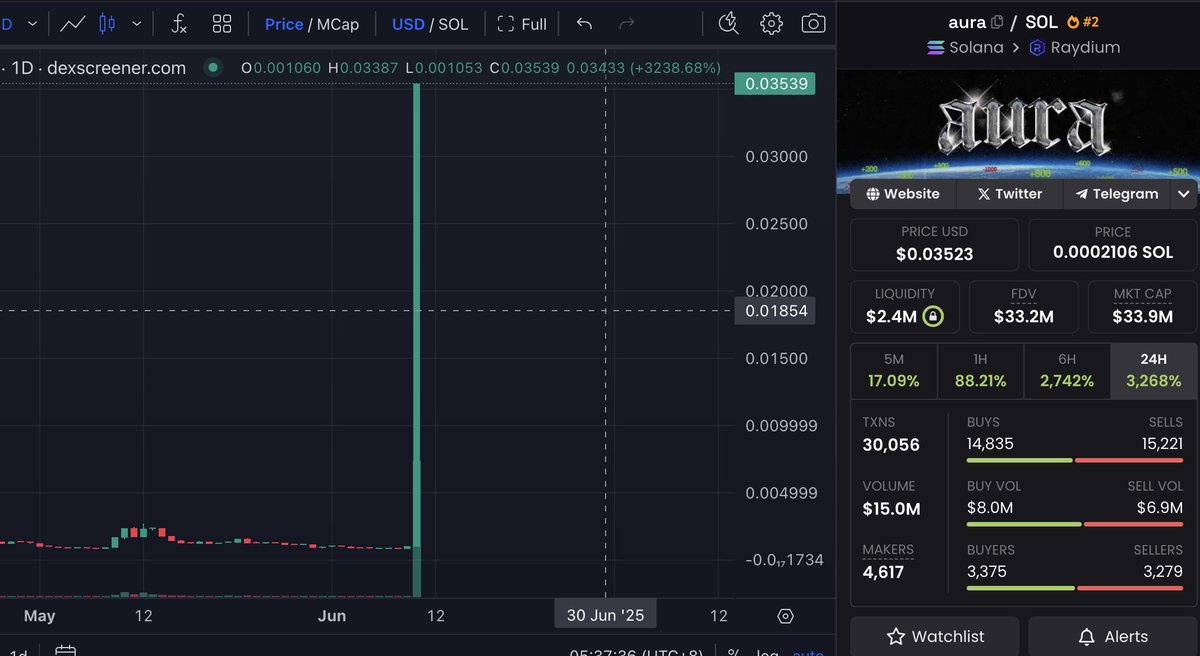Select the line chart type icon
Viewport: 1200px width, 656px height.
(x=72, y=24)
